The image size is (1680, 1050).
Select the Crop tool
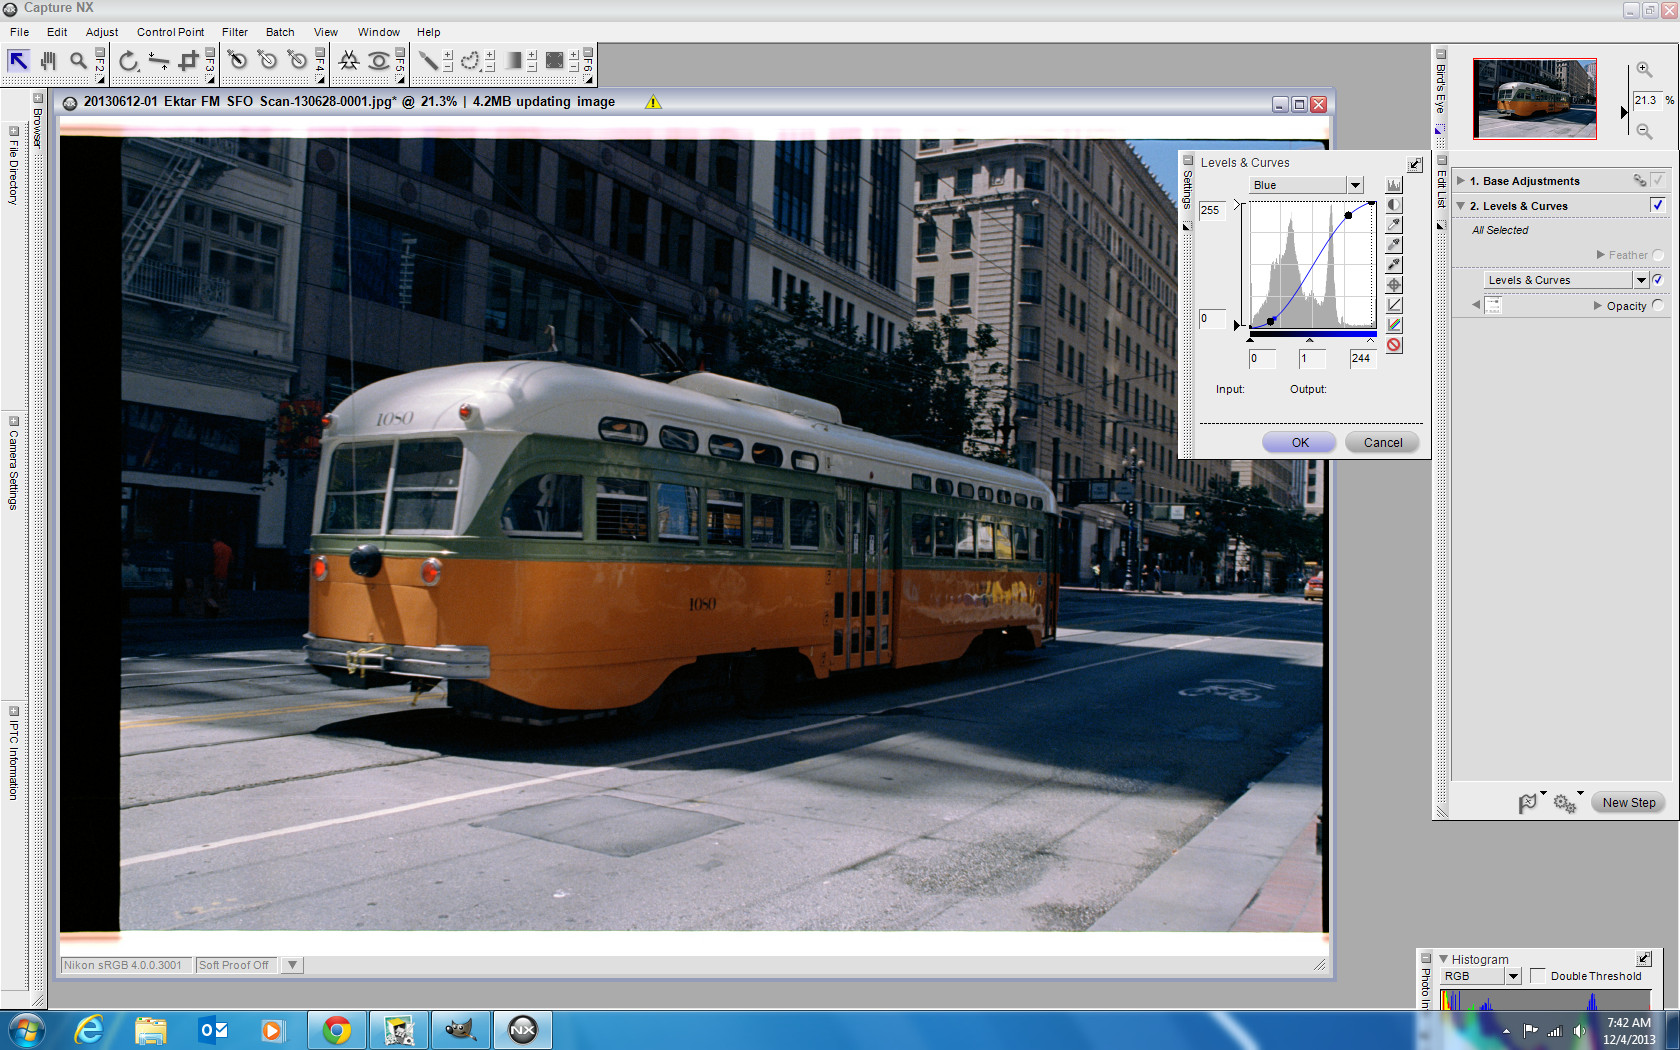188,61
